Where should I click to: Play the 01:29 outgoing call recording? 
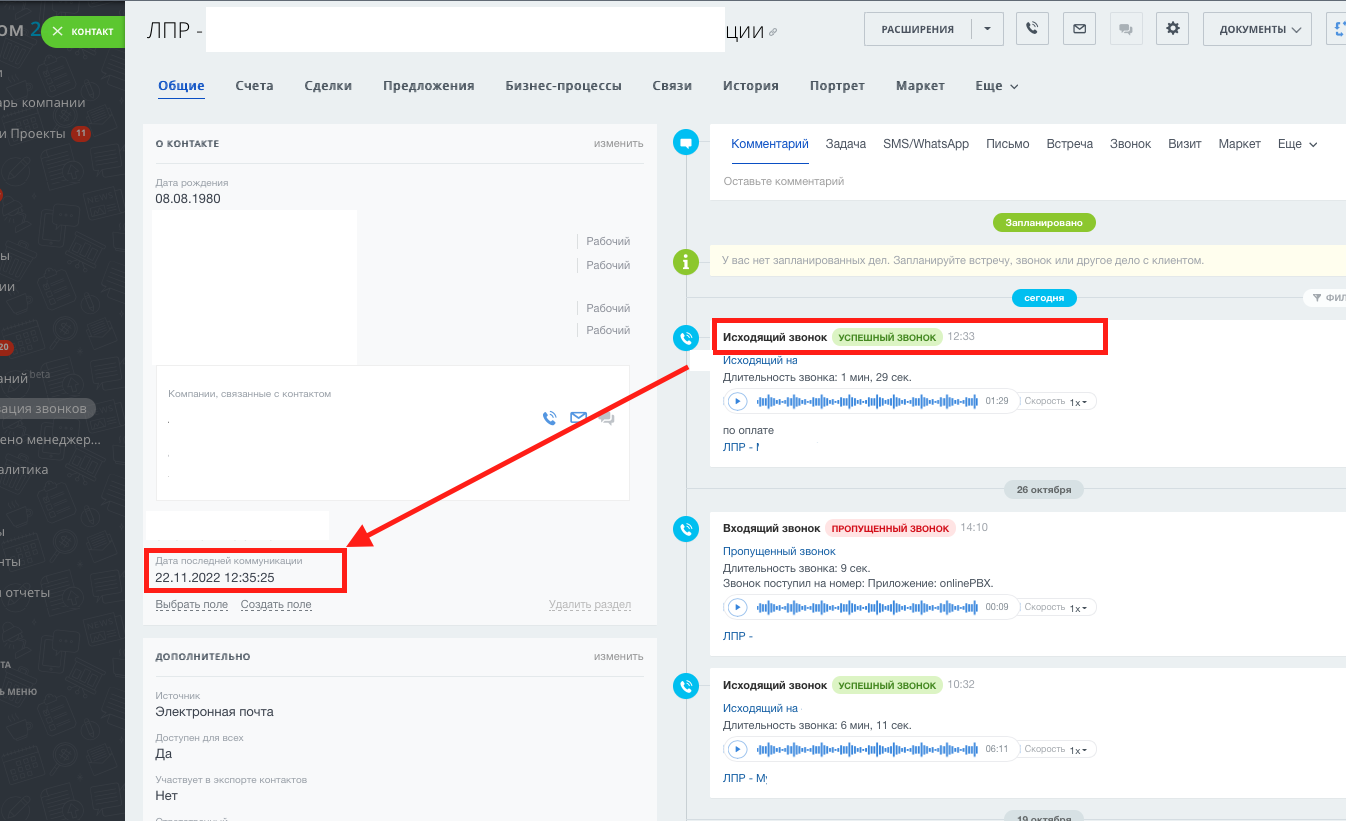coord(737,401)
